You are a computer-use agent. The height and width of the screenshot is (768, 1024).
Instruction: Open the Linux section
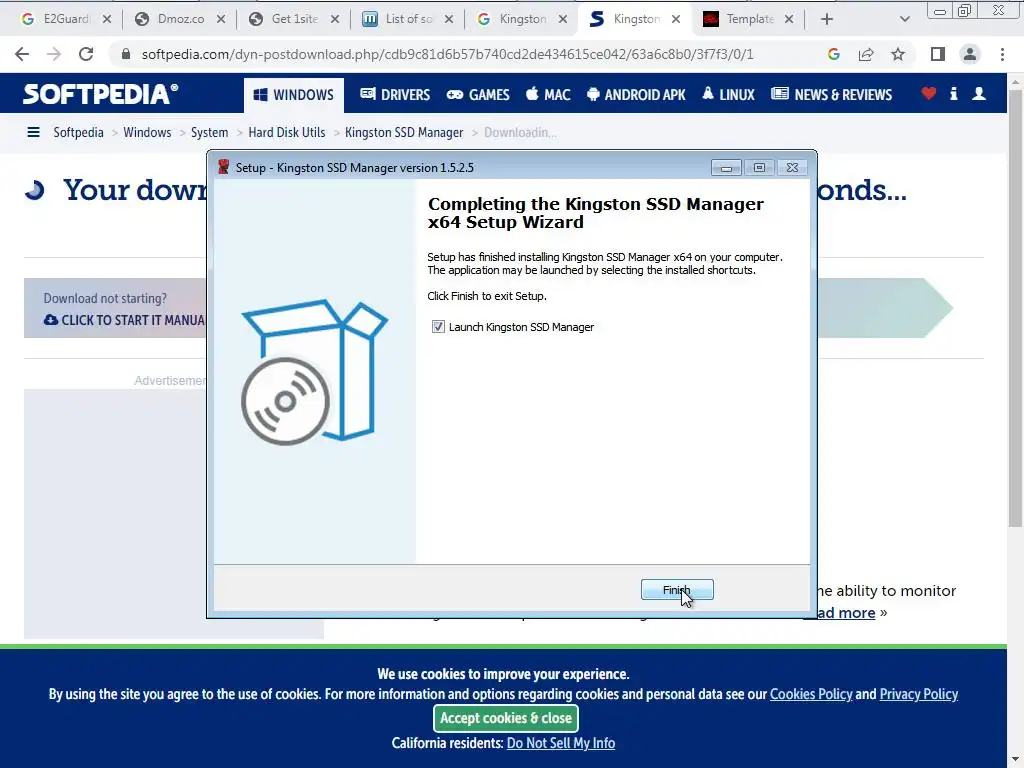[728, 95]
